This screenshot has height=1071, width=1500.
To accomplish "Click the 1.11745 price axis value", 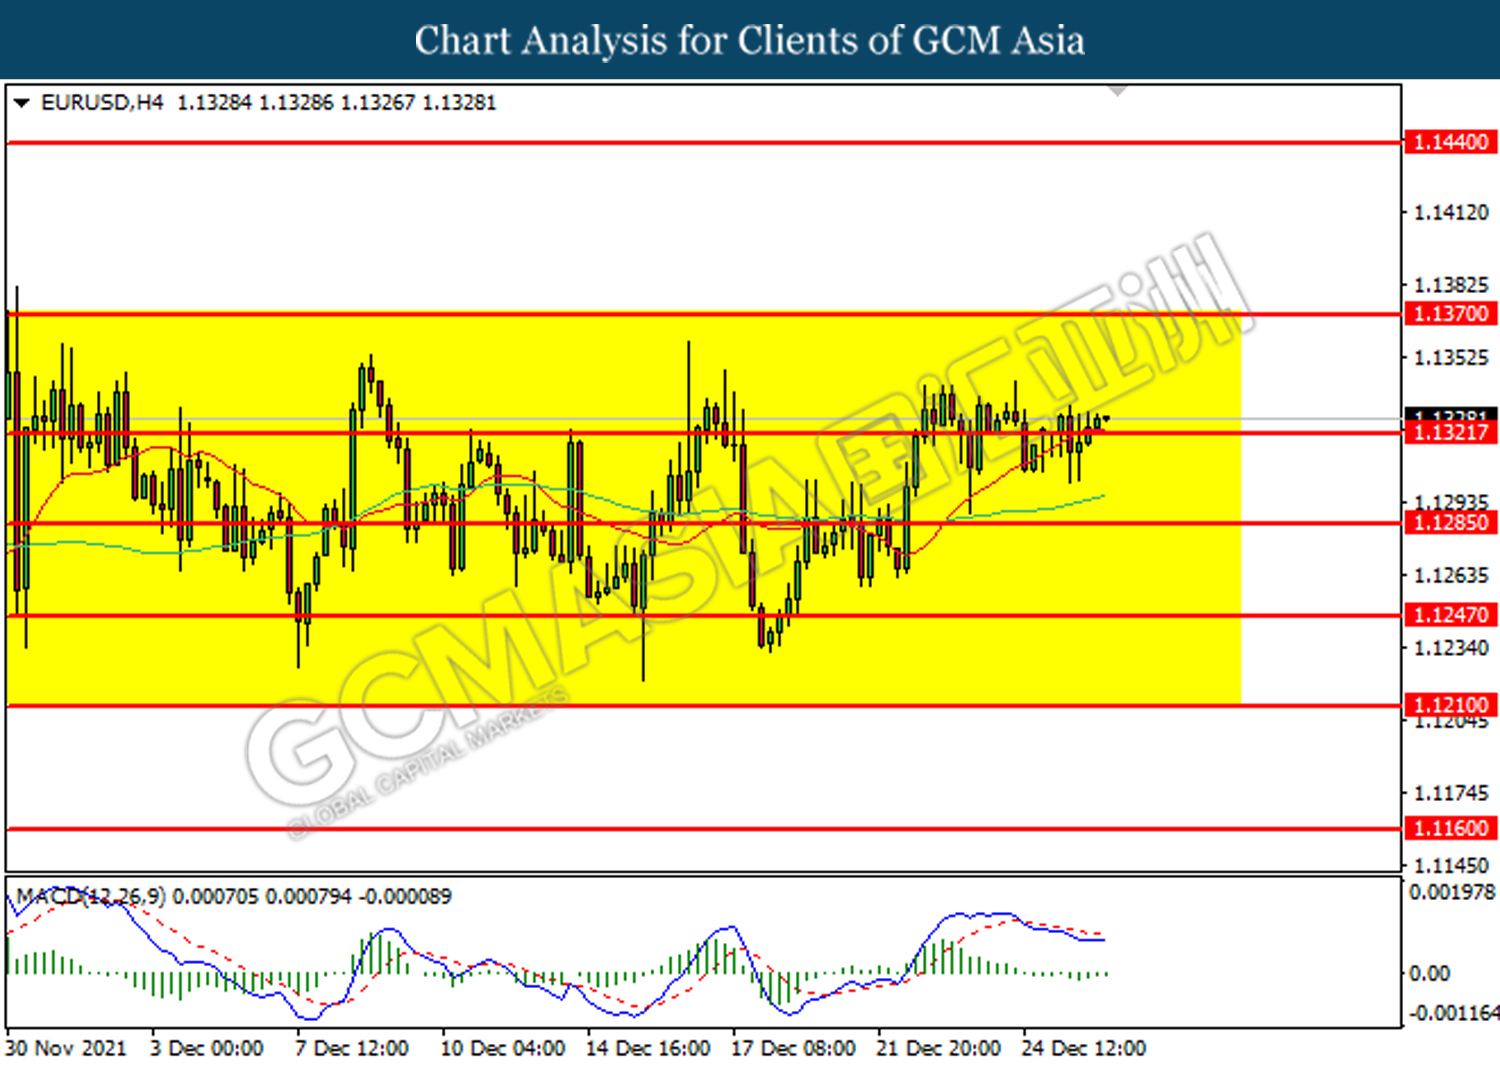I will [x=1451, y=793].
